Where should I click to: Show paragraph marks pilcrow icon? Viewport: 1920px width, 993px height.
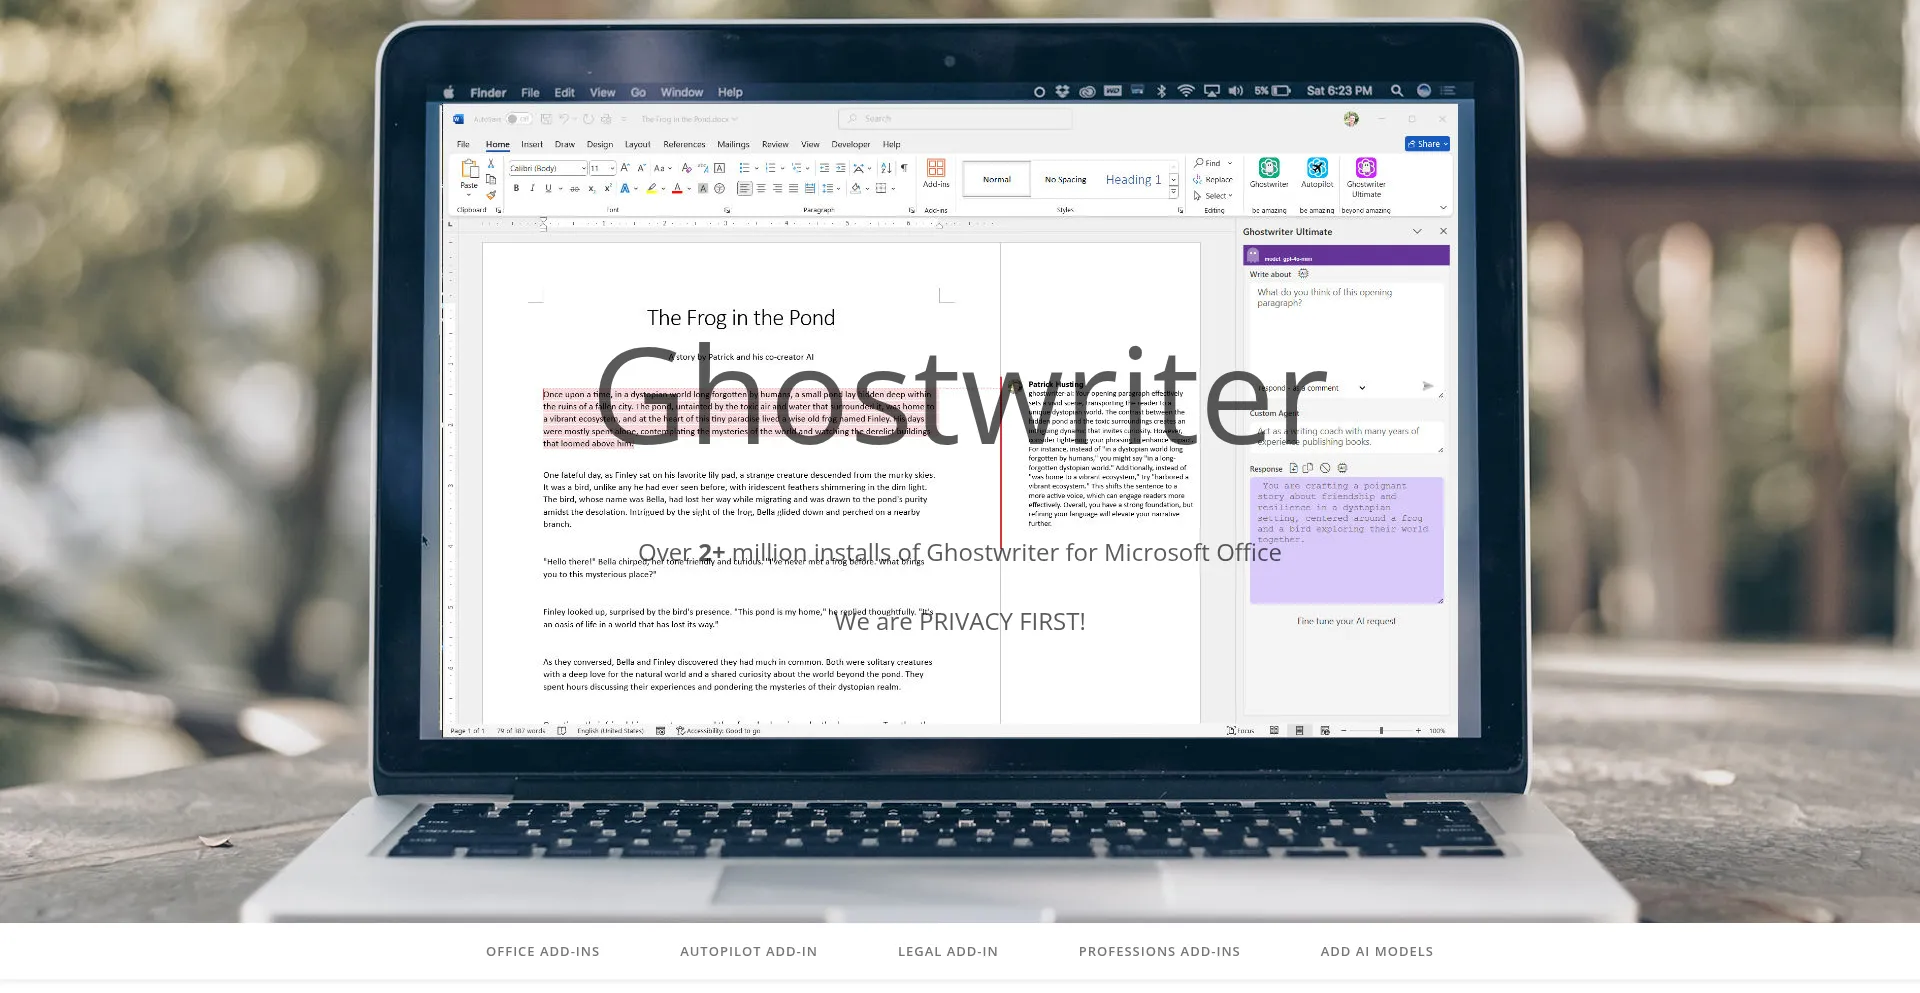904,168
